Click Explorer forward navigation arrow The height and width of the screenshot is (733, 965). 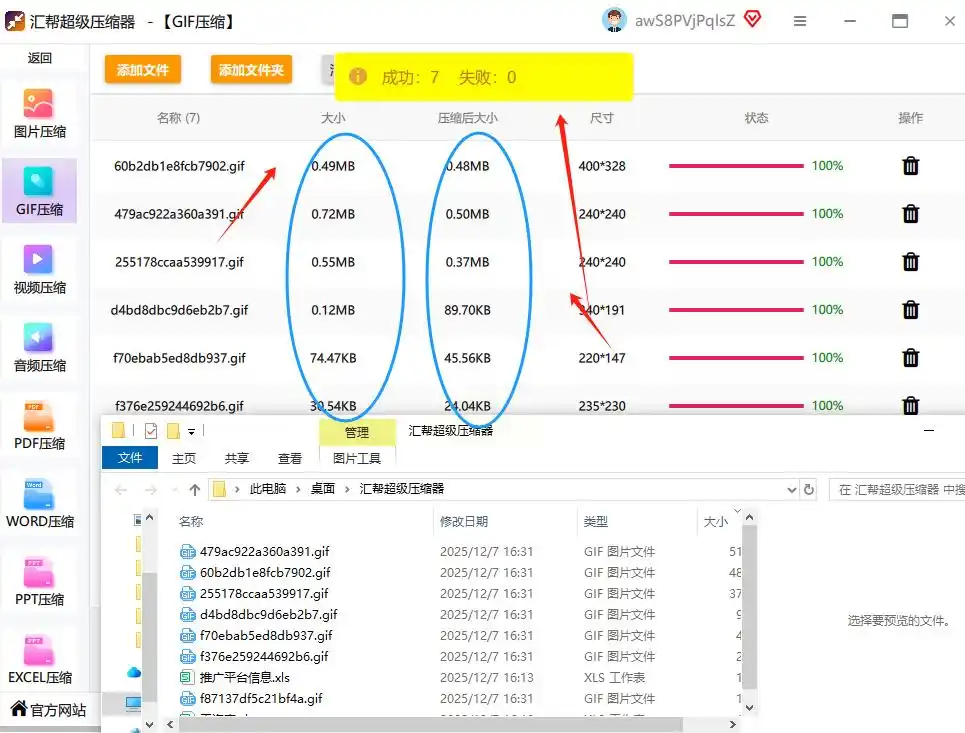coord(151,490)
